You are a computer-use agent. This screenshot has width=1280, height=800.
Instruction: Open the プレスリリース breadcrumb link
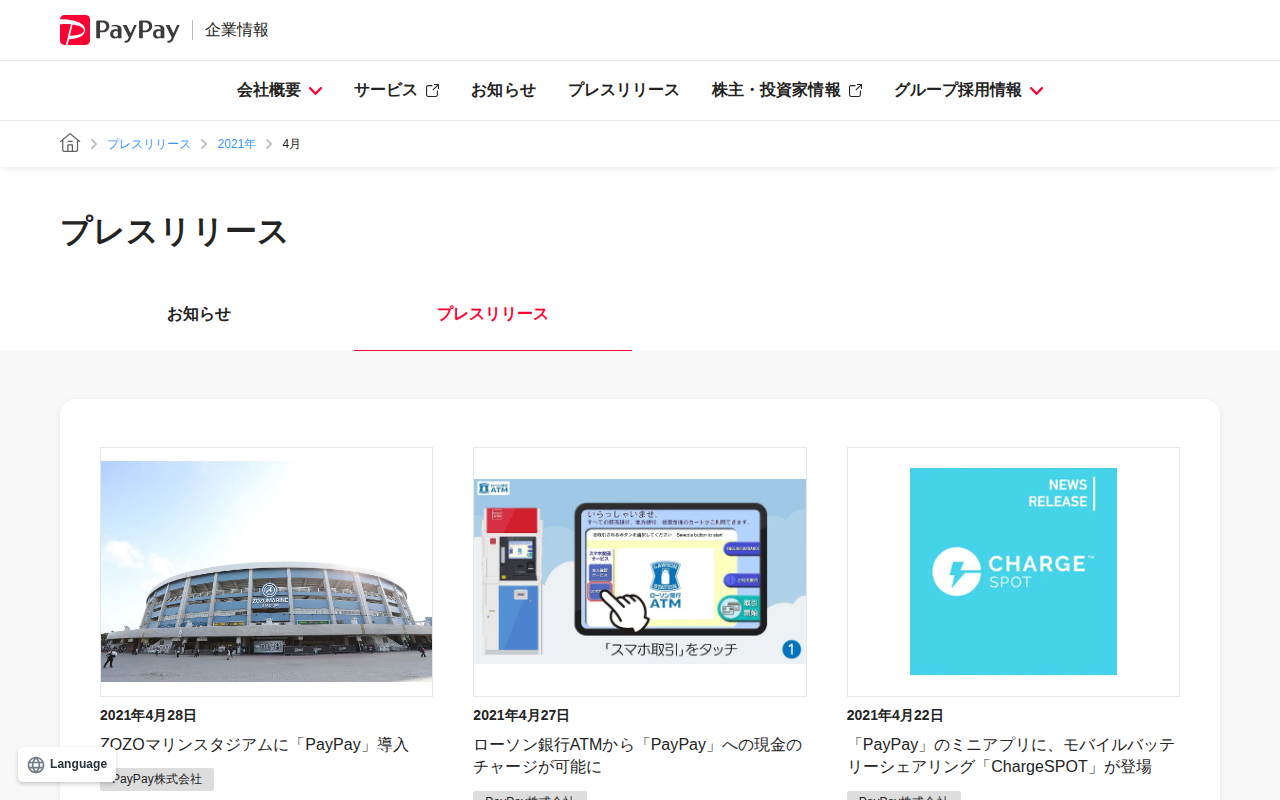pyautogui.click(x=149, y=144)
